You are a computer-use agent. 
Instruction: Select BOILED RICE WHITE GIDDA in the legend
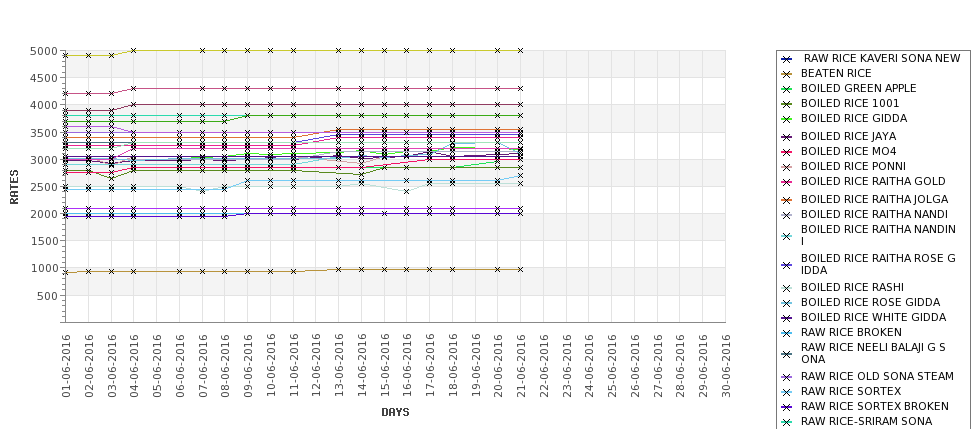point(873,317)
